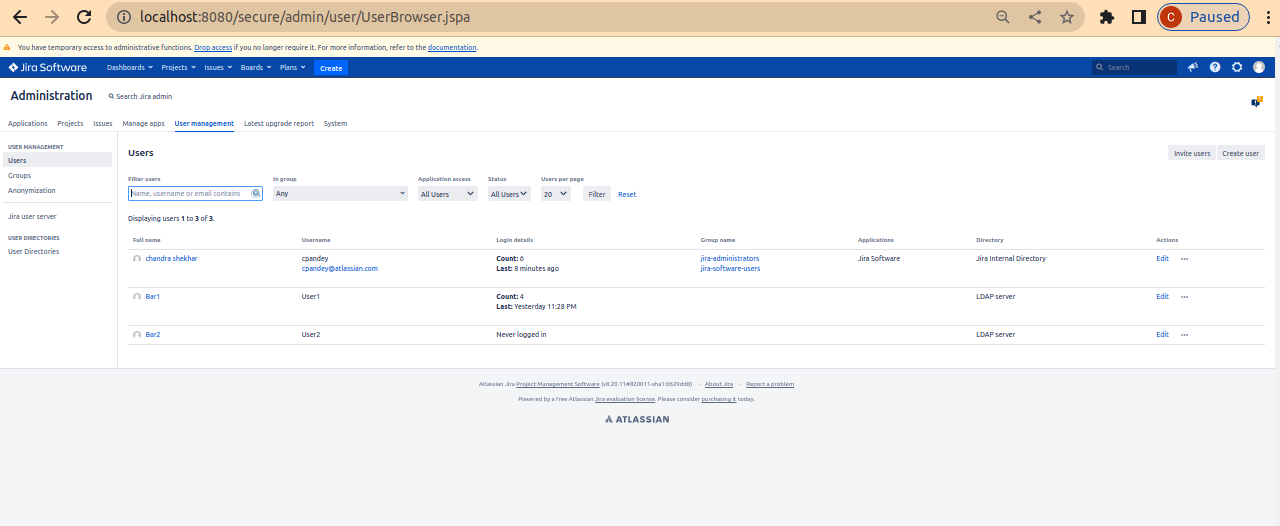This screenshot has width=1280, height=526.
Task: Toggle the browser side panel icon
Action: pyautogui.click(x=1138, y=17)
